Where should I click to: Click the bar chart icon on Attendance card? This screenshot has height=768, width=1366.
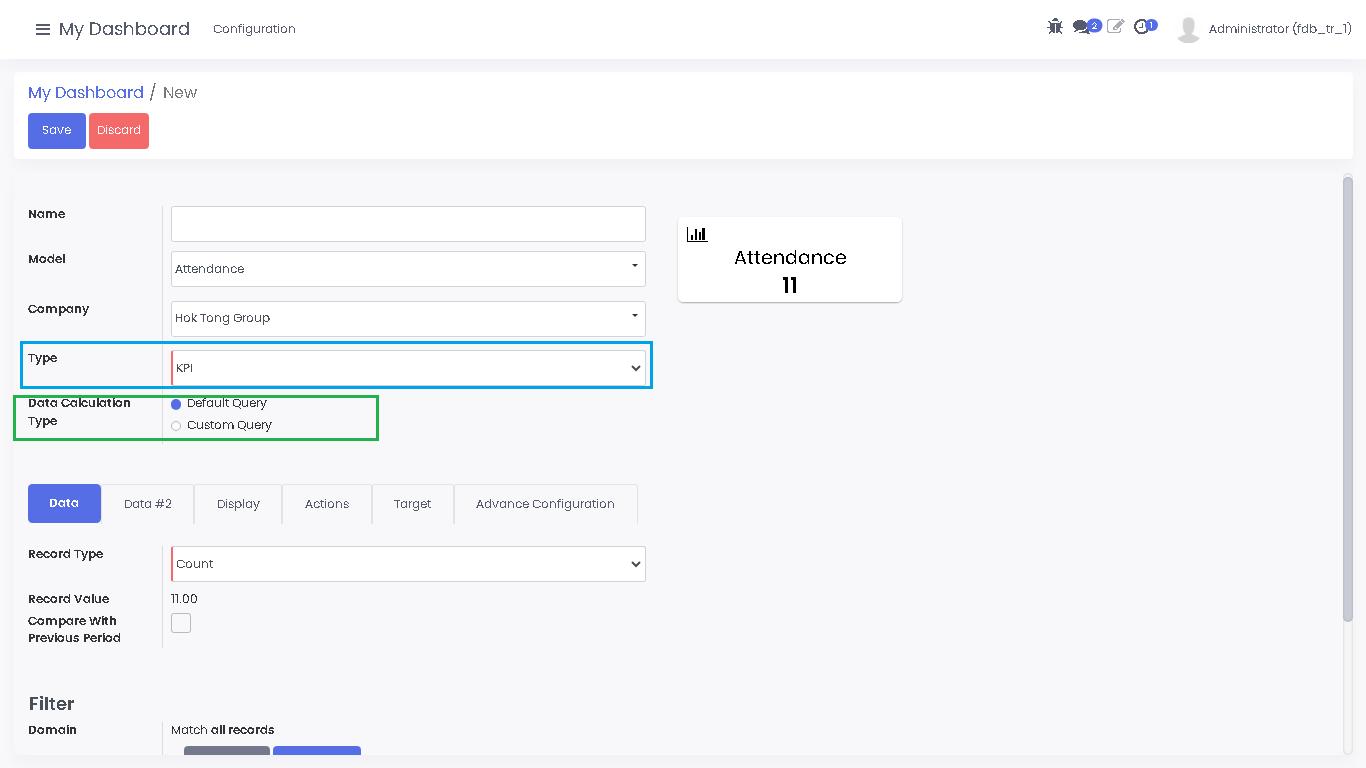click(697, 234)
